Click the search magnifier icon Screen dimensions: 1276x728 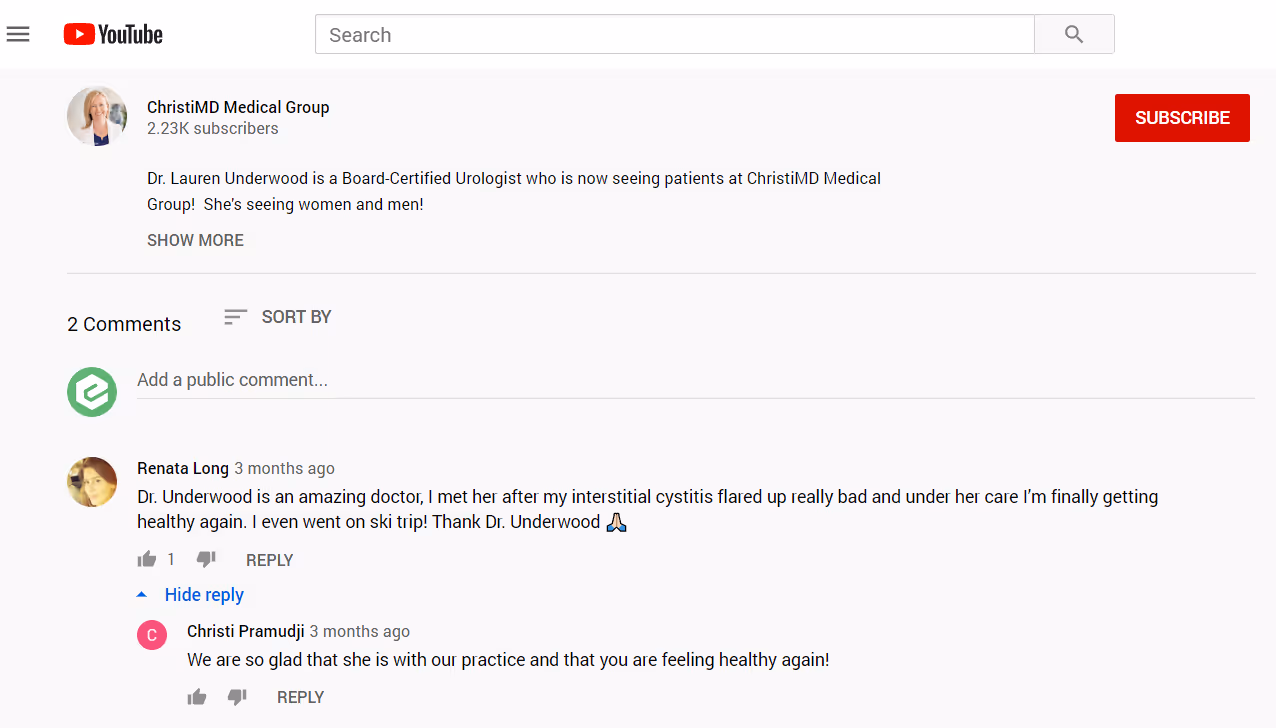point(1074,33)
